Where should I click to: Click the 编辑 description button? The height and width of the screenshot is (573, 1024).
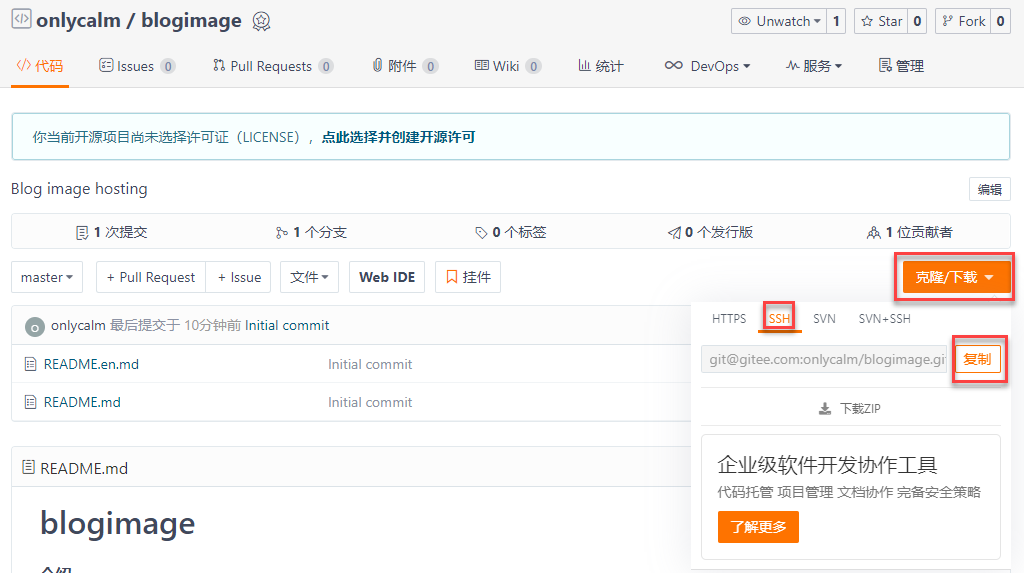989,189
